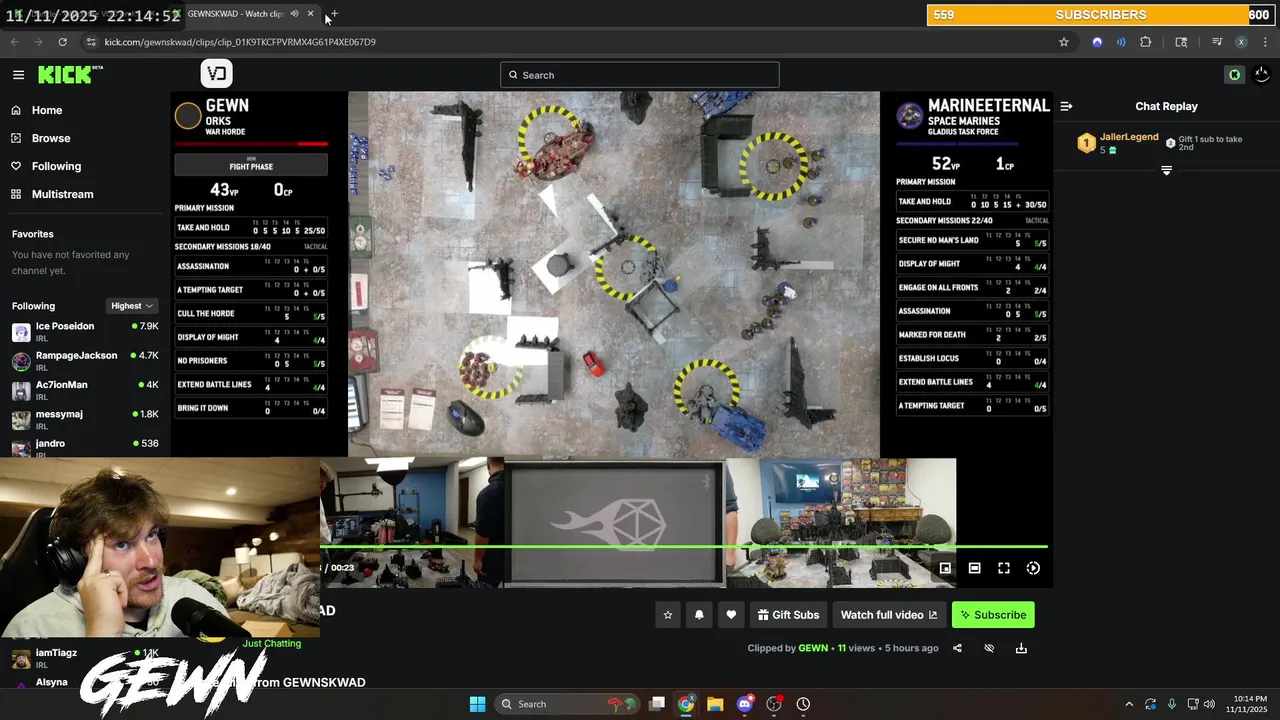This screenshot has width=1280, height=720.
Task: Toggle theater mode
Action: 974,568
